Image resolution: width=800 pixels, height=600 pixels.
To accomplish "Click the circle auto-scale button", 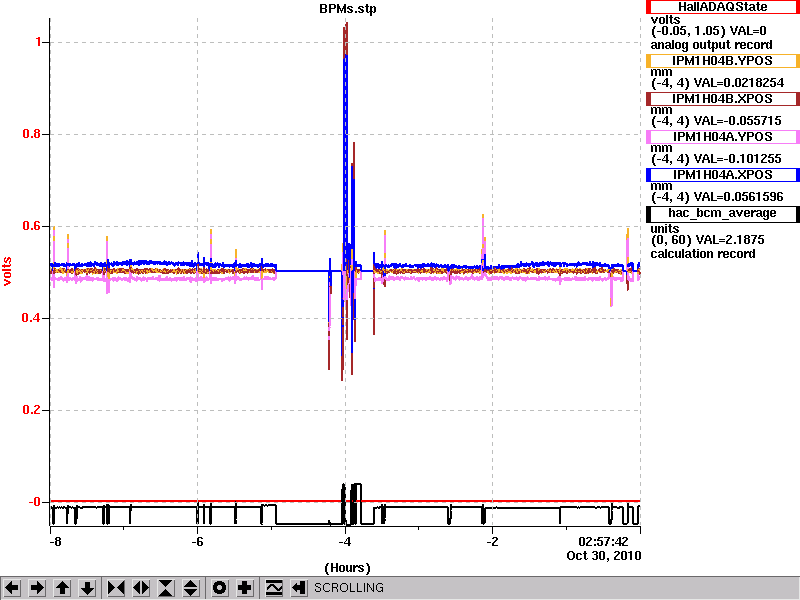I will (x=219, y=588).
